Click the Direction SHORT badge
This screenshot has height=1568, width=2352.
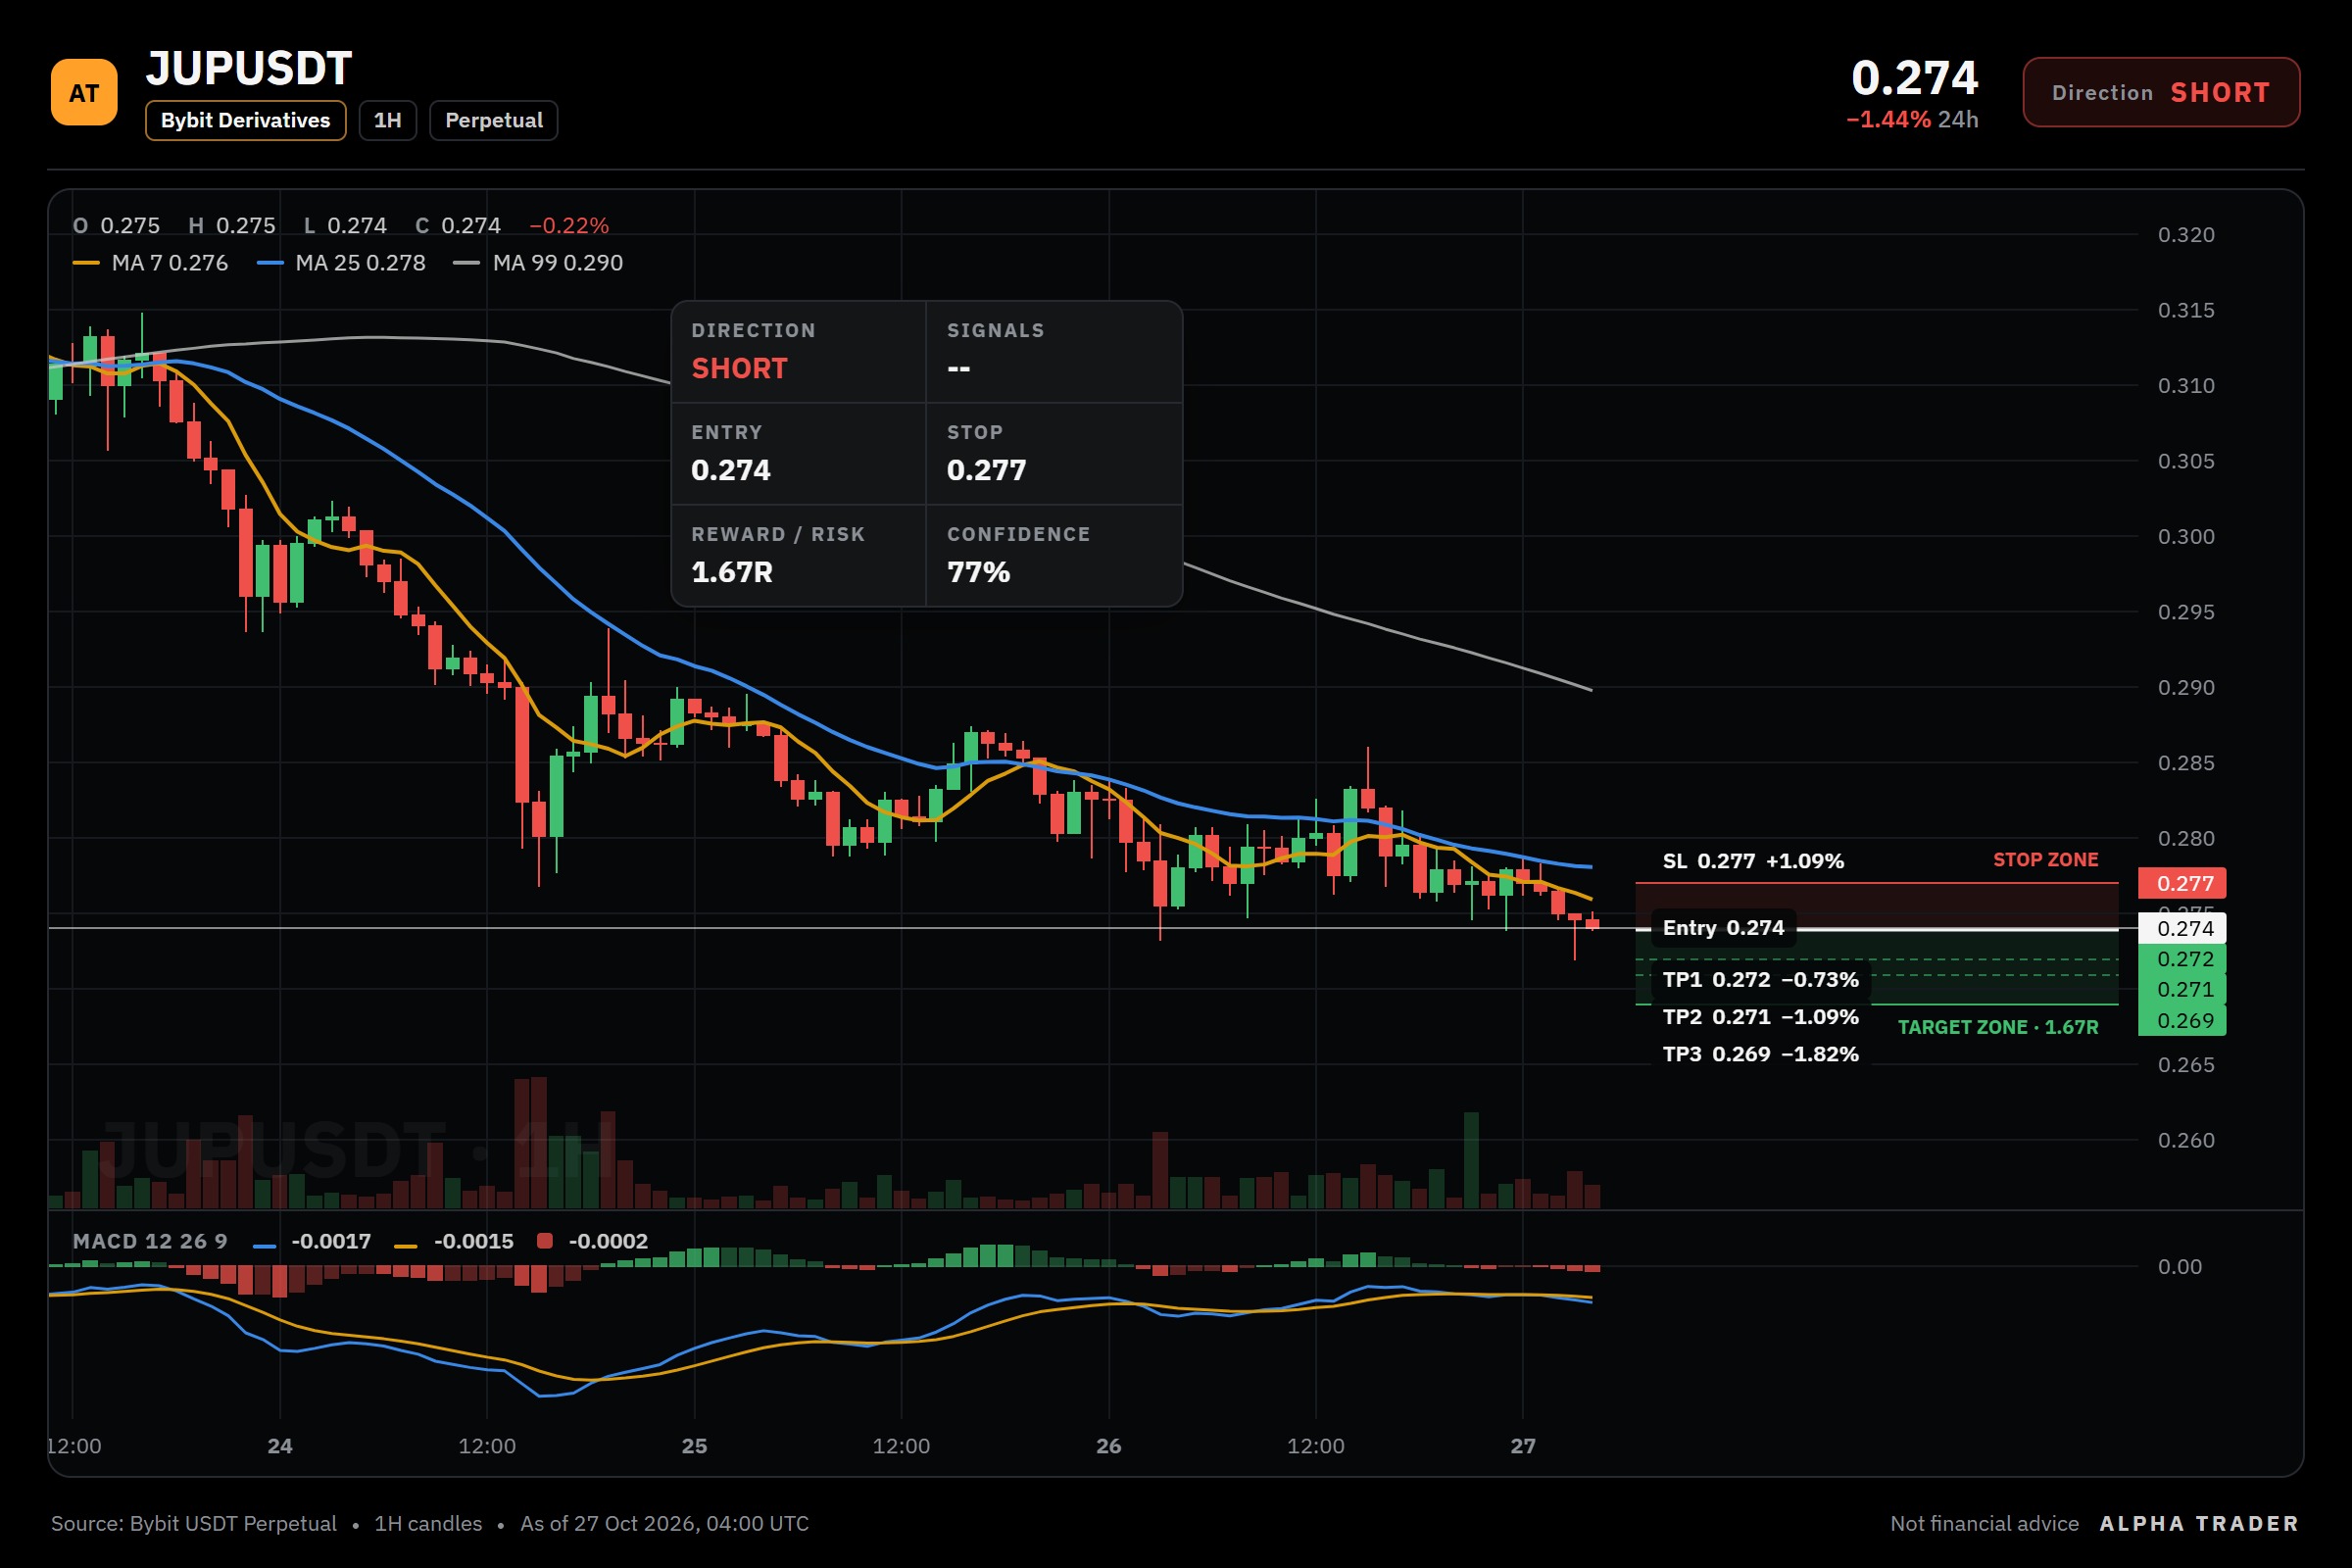(2161, 92)
